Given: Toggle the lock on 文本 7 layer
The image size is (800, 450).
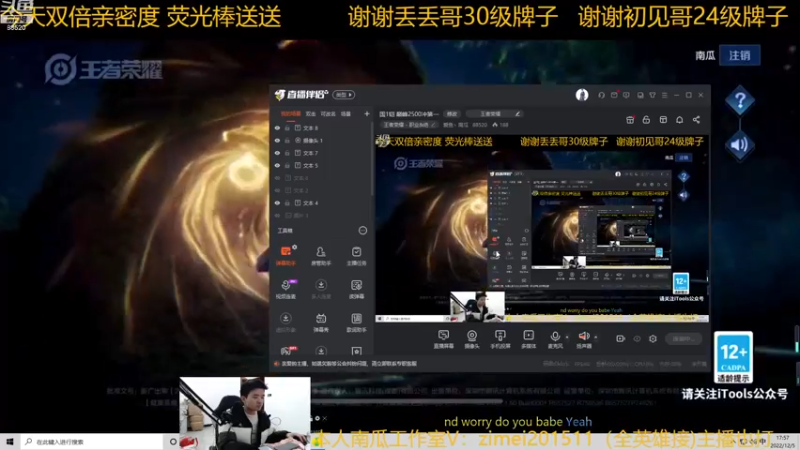Looking at the screenshot, I should pos(287,153).
